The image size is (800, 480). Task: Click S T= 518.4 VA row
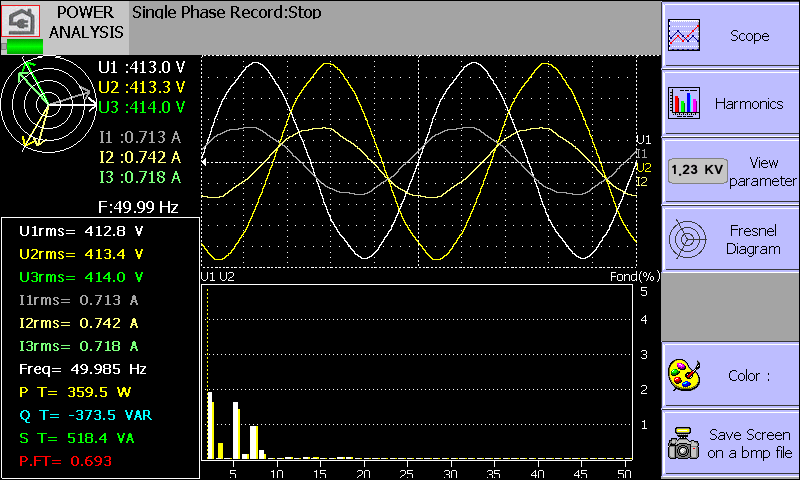coord(77,438)
